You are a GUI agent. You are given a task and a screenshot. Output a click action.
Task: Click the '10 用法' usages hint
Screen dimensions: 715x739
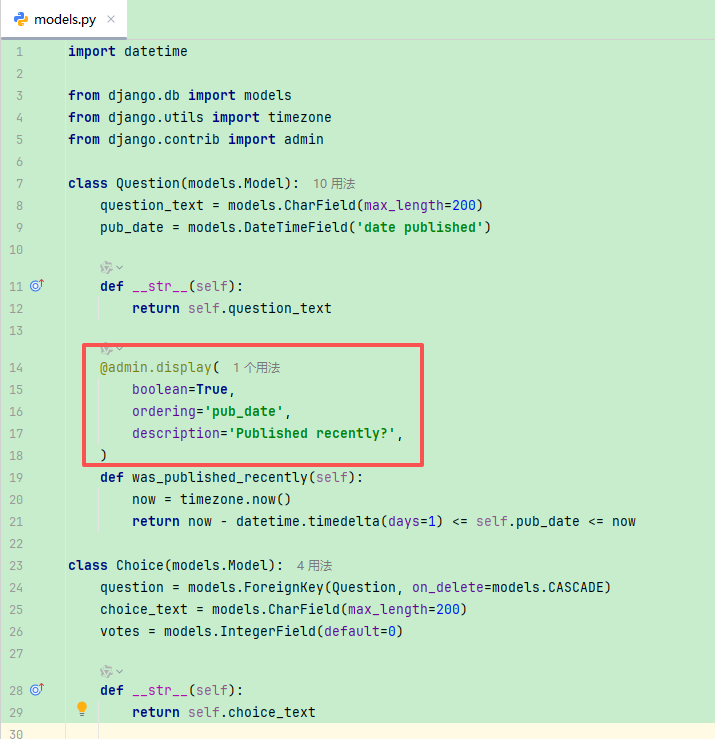point(334,184)
